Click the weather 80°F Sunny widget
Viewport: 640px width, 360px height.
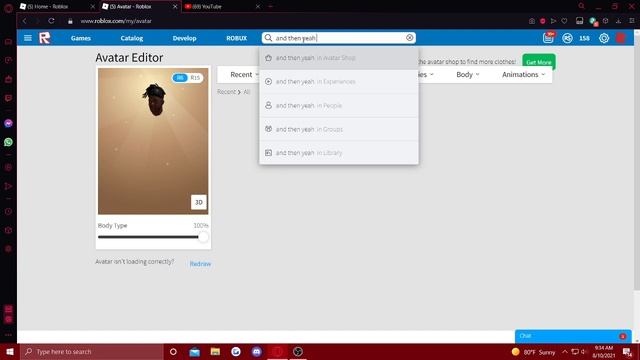pos(533,352)
